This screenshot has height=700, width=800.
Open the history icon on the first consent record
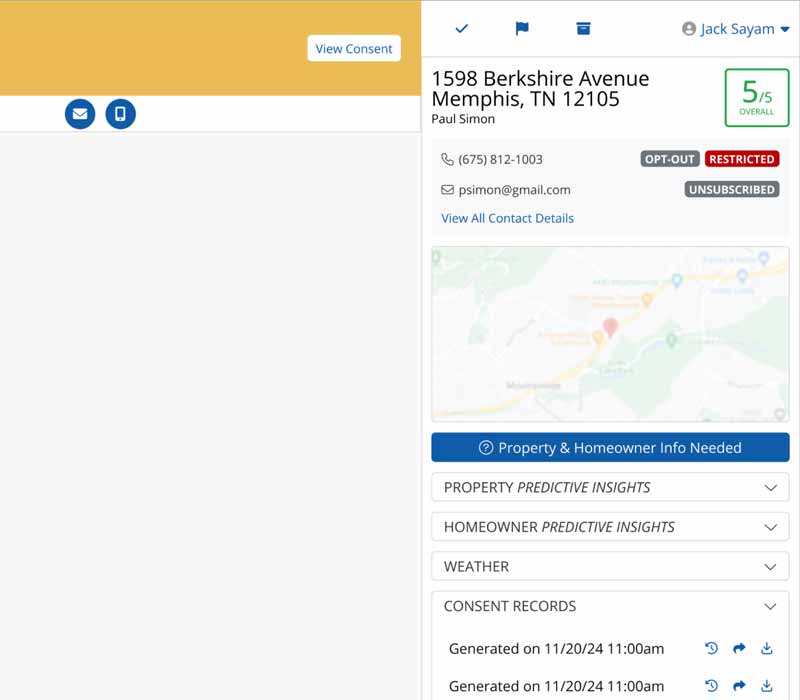pyautogui.click(x=711, y=648)
